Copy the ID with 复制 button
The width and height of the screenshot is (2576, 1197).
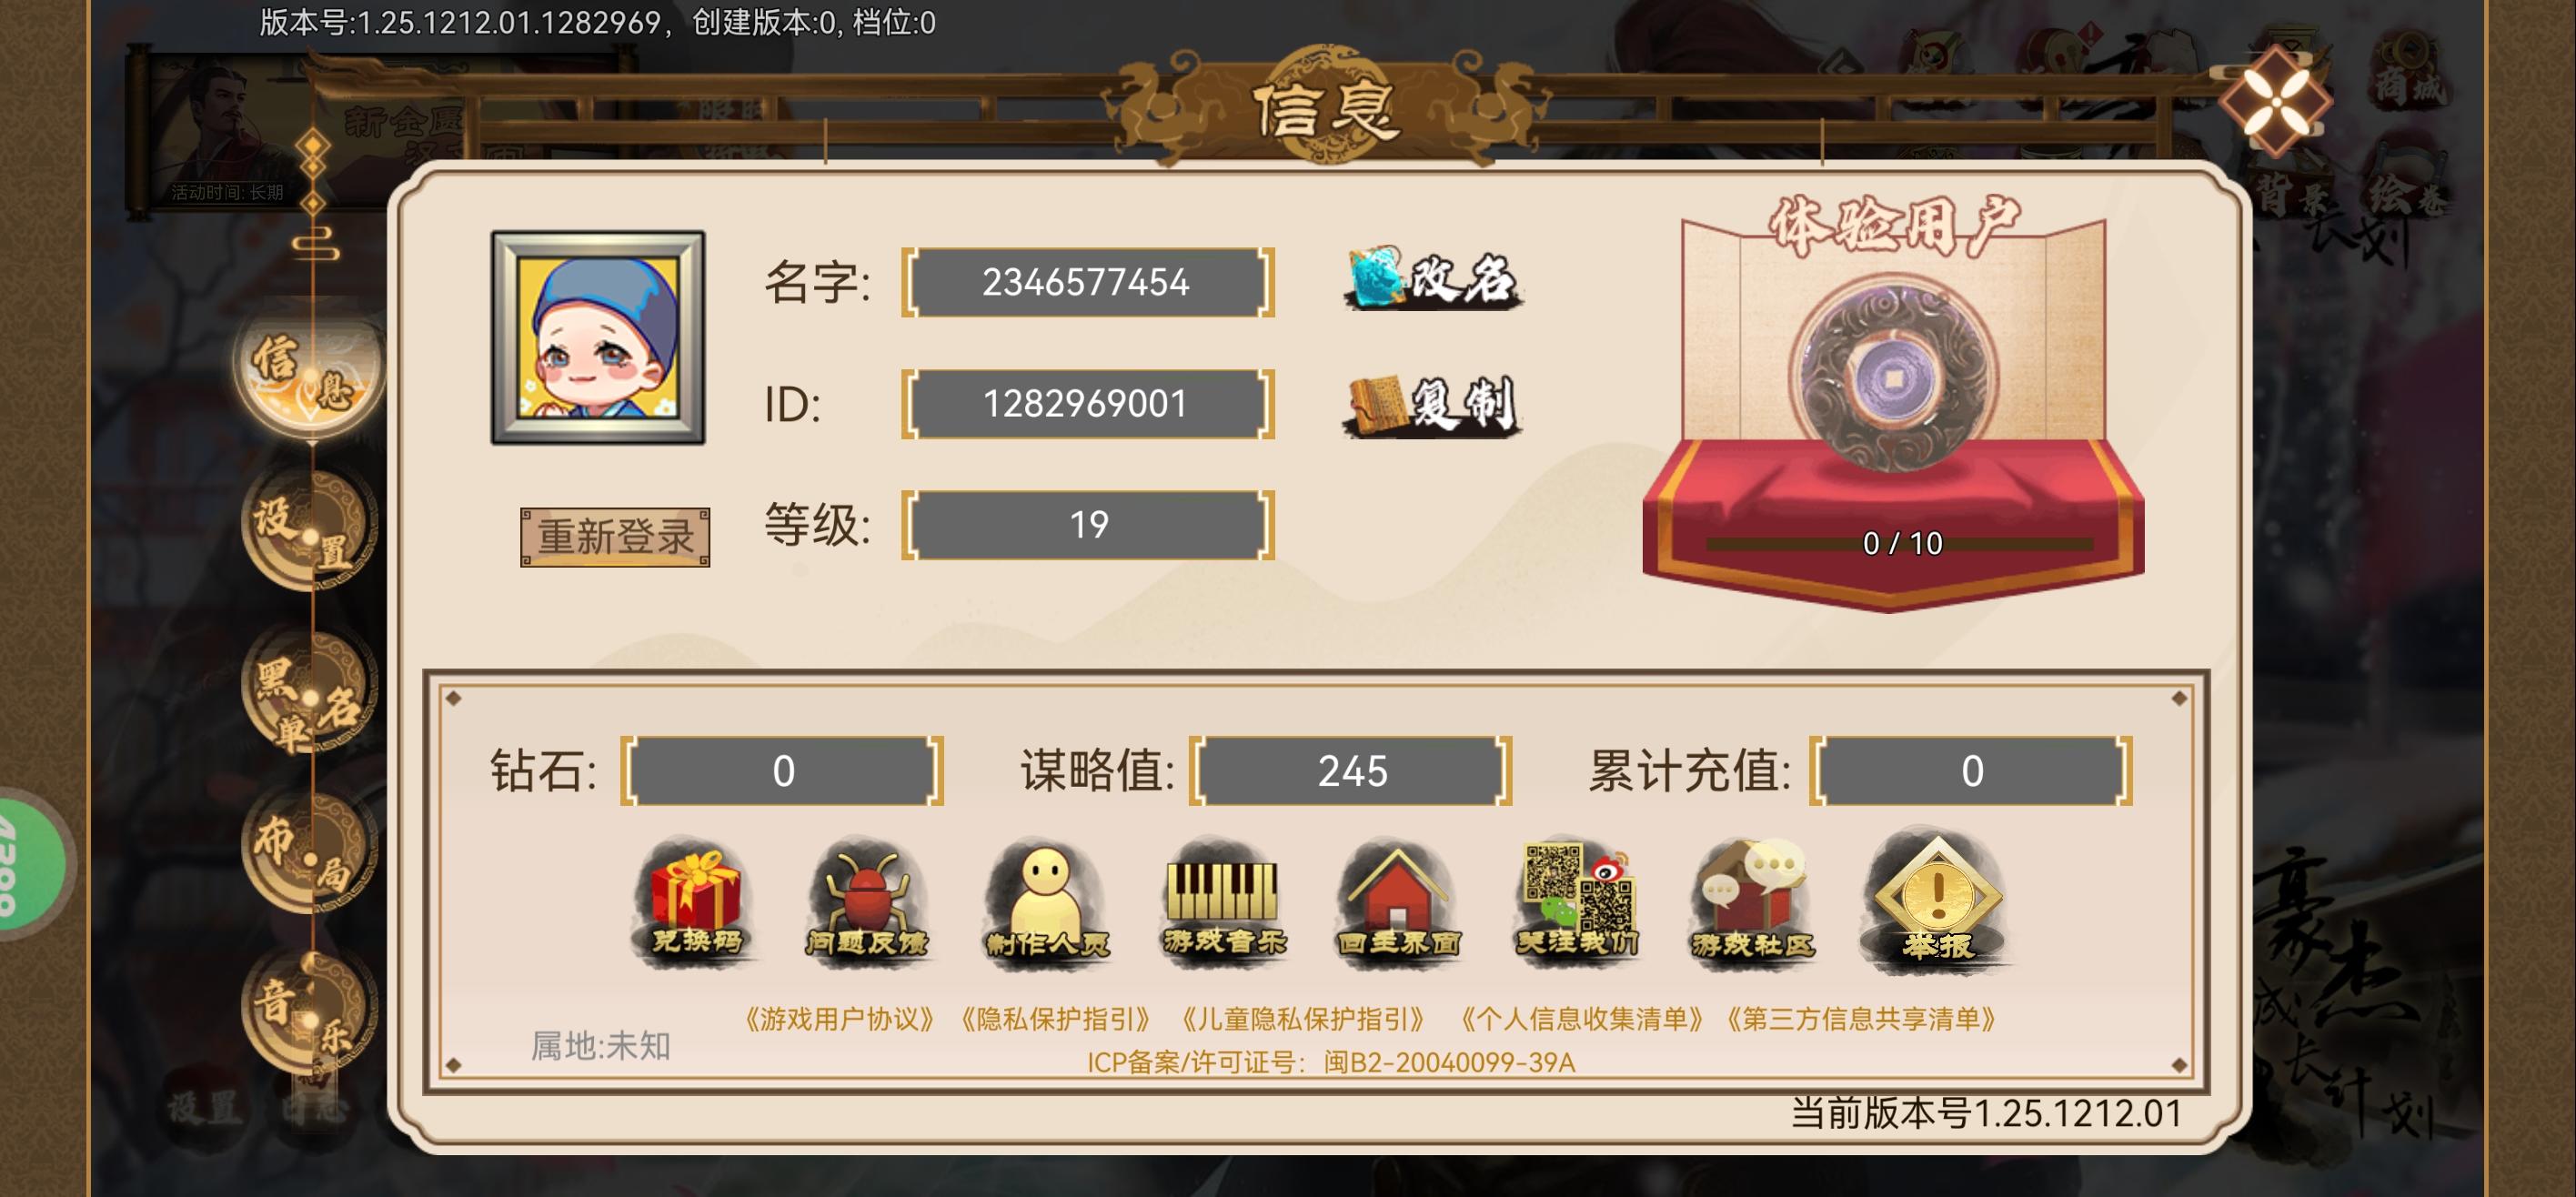tap(1432, 405)
